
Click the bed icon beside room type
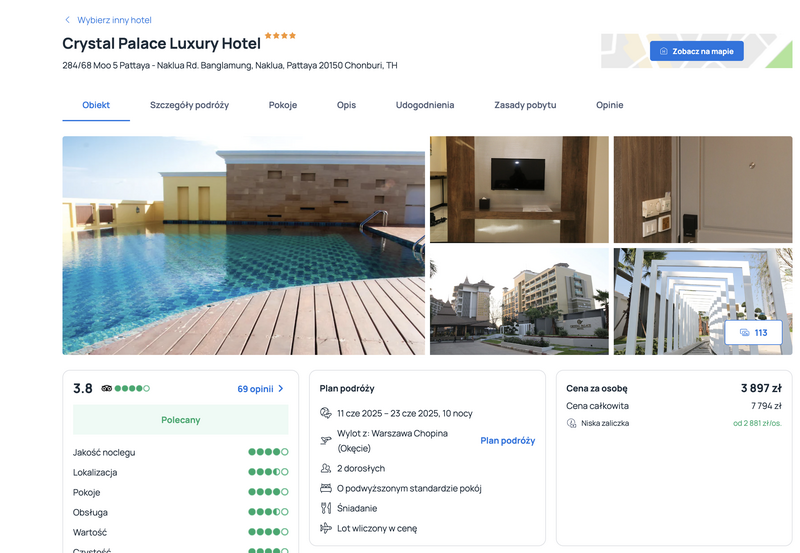click(x=326, y=488)
